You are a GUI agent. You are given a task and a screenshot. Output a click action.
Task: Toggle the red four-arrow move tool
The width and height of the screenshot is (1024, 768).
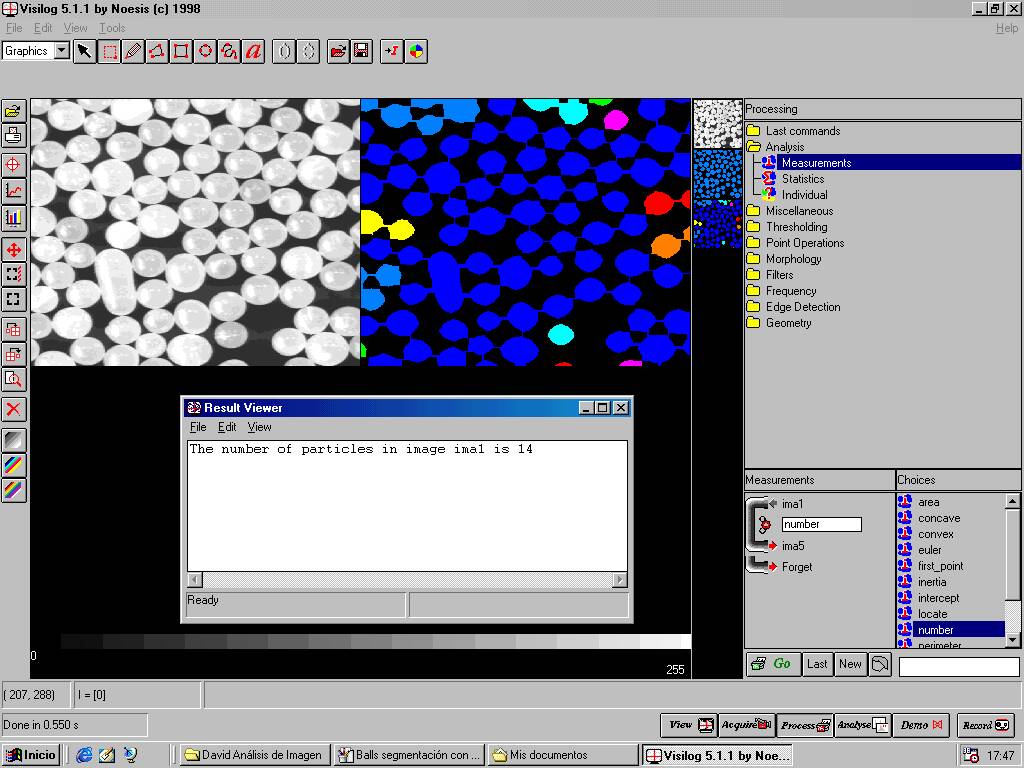[13, 250]
